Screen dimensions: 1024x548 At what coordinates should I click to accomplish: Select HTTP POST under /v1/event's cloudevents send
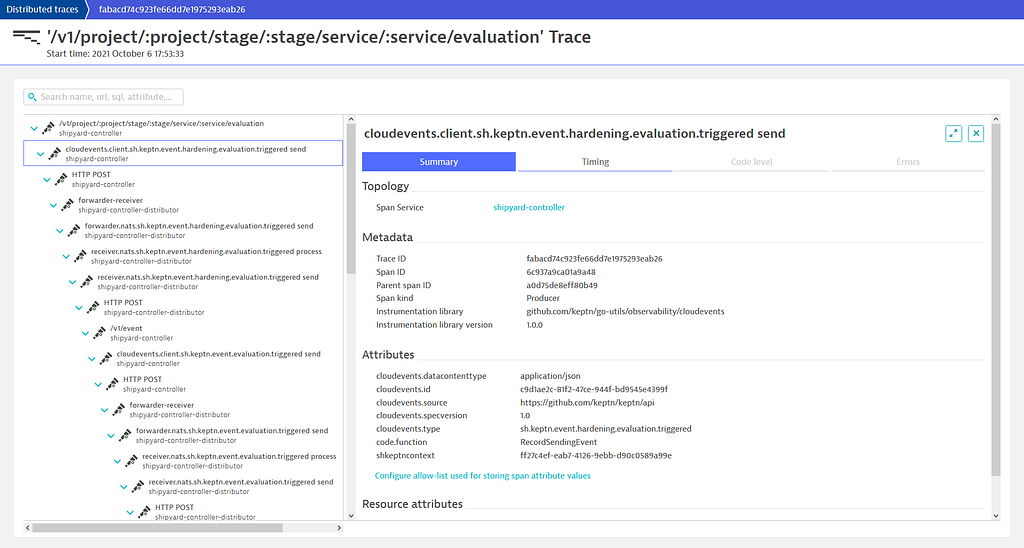(183, 384)
